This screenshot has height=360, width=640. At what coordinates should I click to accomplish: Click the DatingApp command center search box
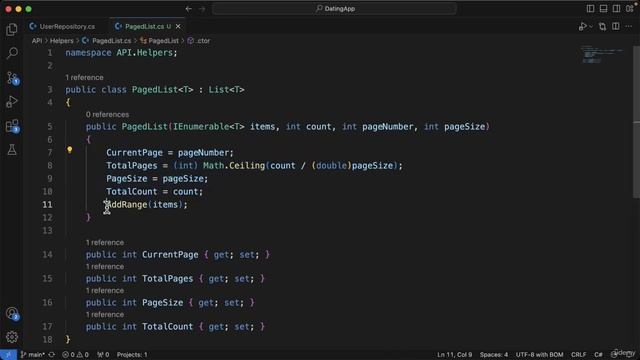(x=335, y=9)
